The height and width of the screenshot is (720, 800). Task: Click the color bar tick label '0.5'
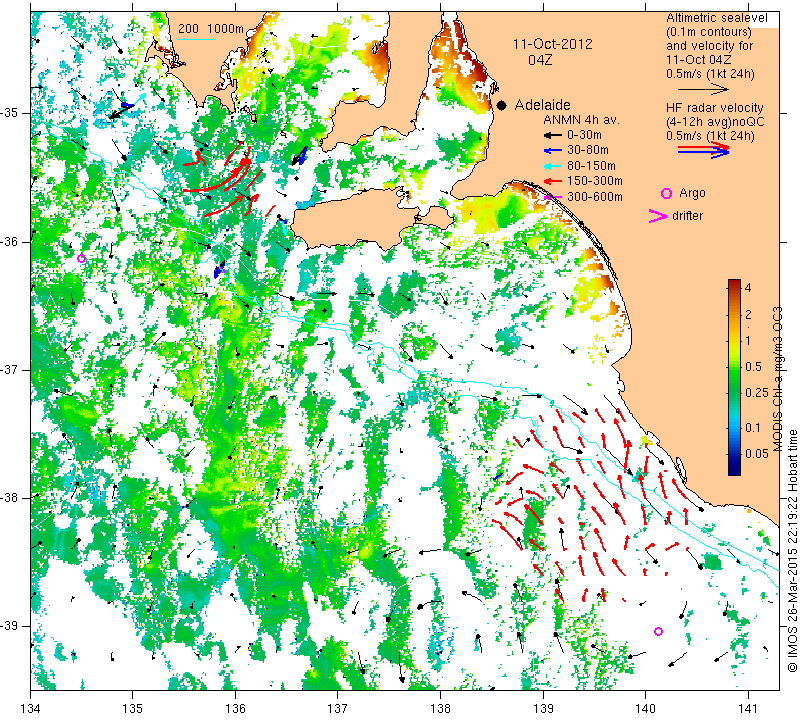click(x=753, y=366)
